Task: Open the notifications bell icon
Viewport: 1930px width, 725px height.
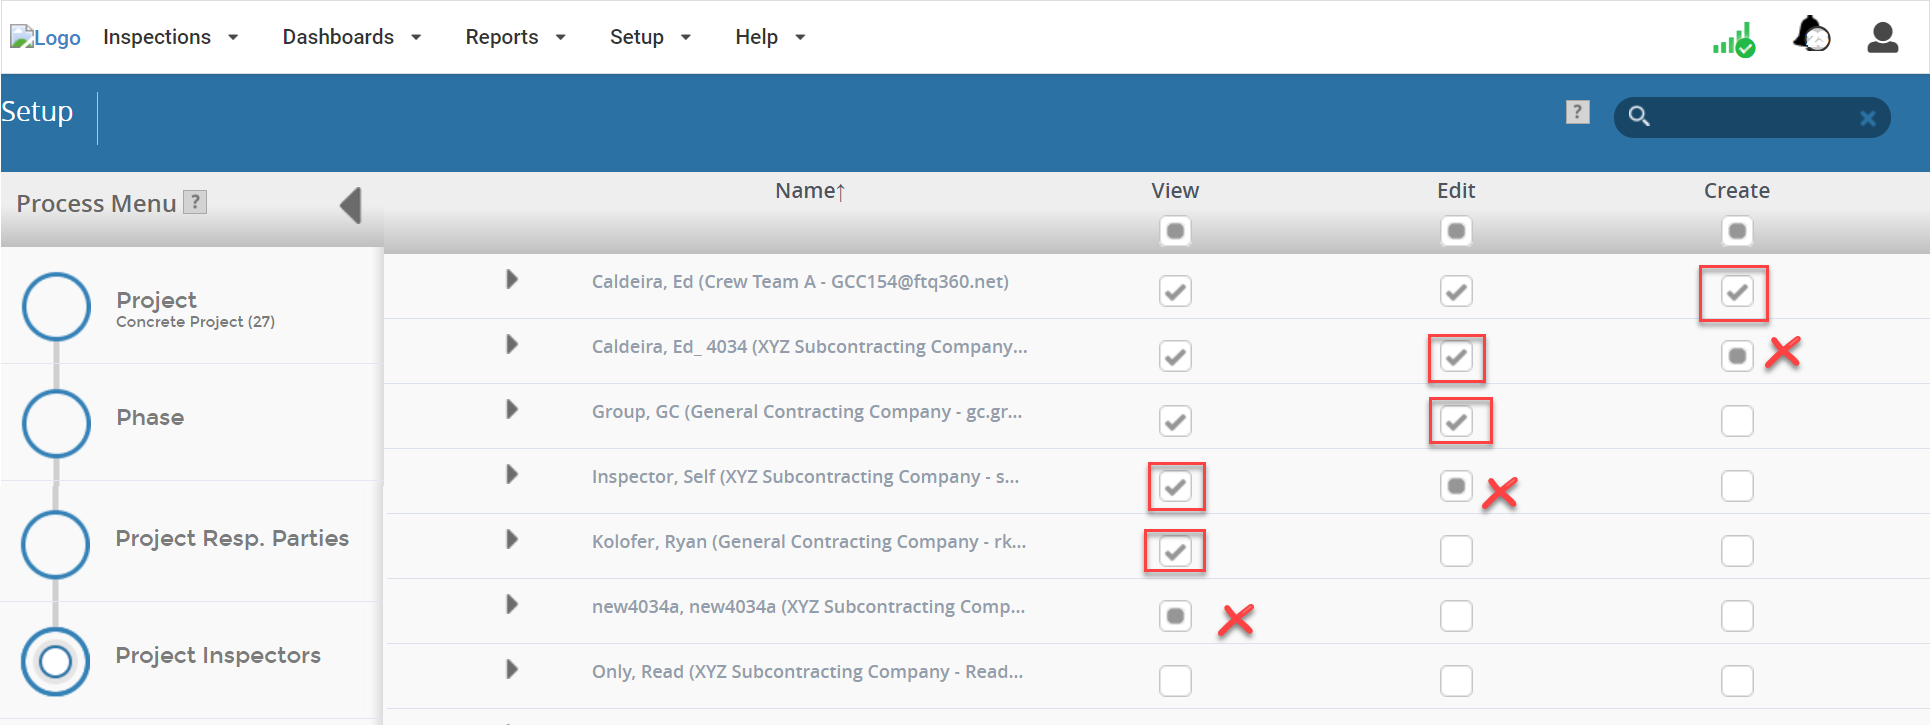Action: [1811, 34]
